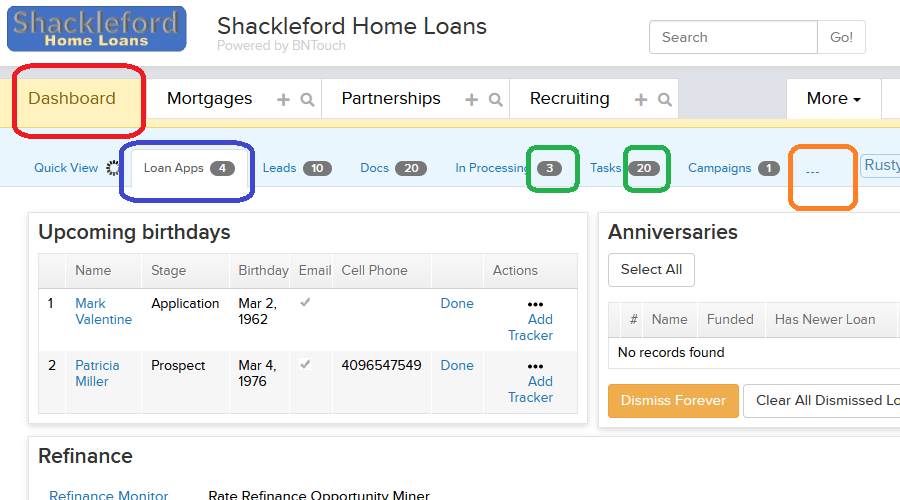Open Mark Valentine's contact link
900x500 pixels.
[x=103, y=311]
